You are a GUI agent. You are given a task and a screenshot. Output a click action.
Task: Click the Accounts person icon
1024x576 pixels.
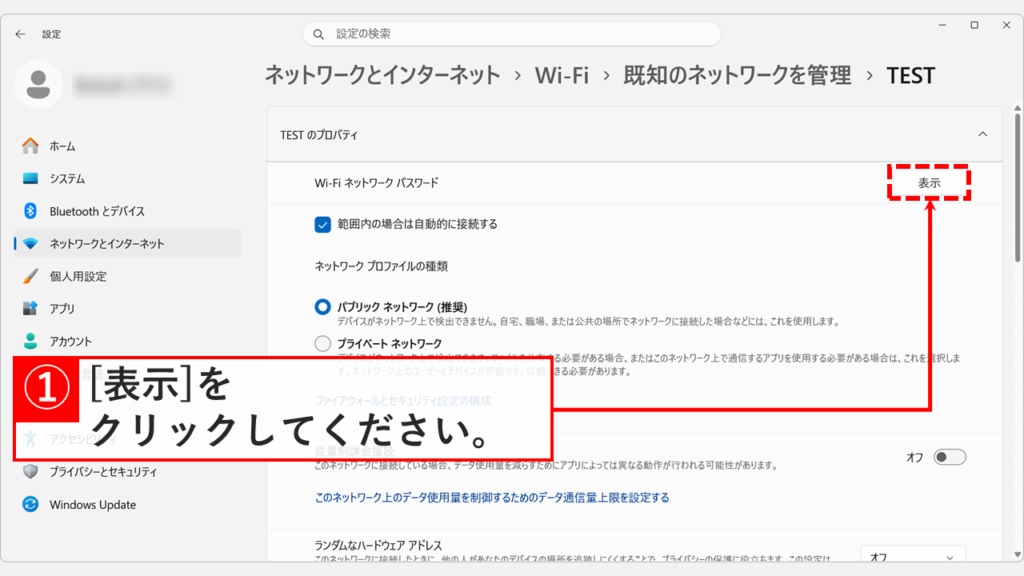click(30, 341)
